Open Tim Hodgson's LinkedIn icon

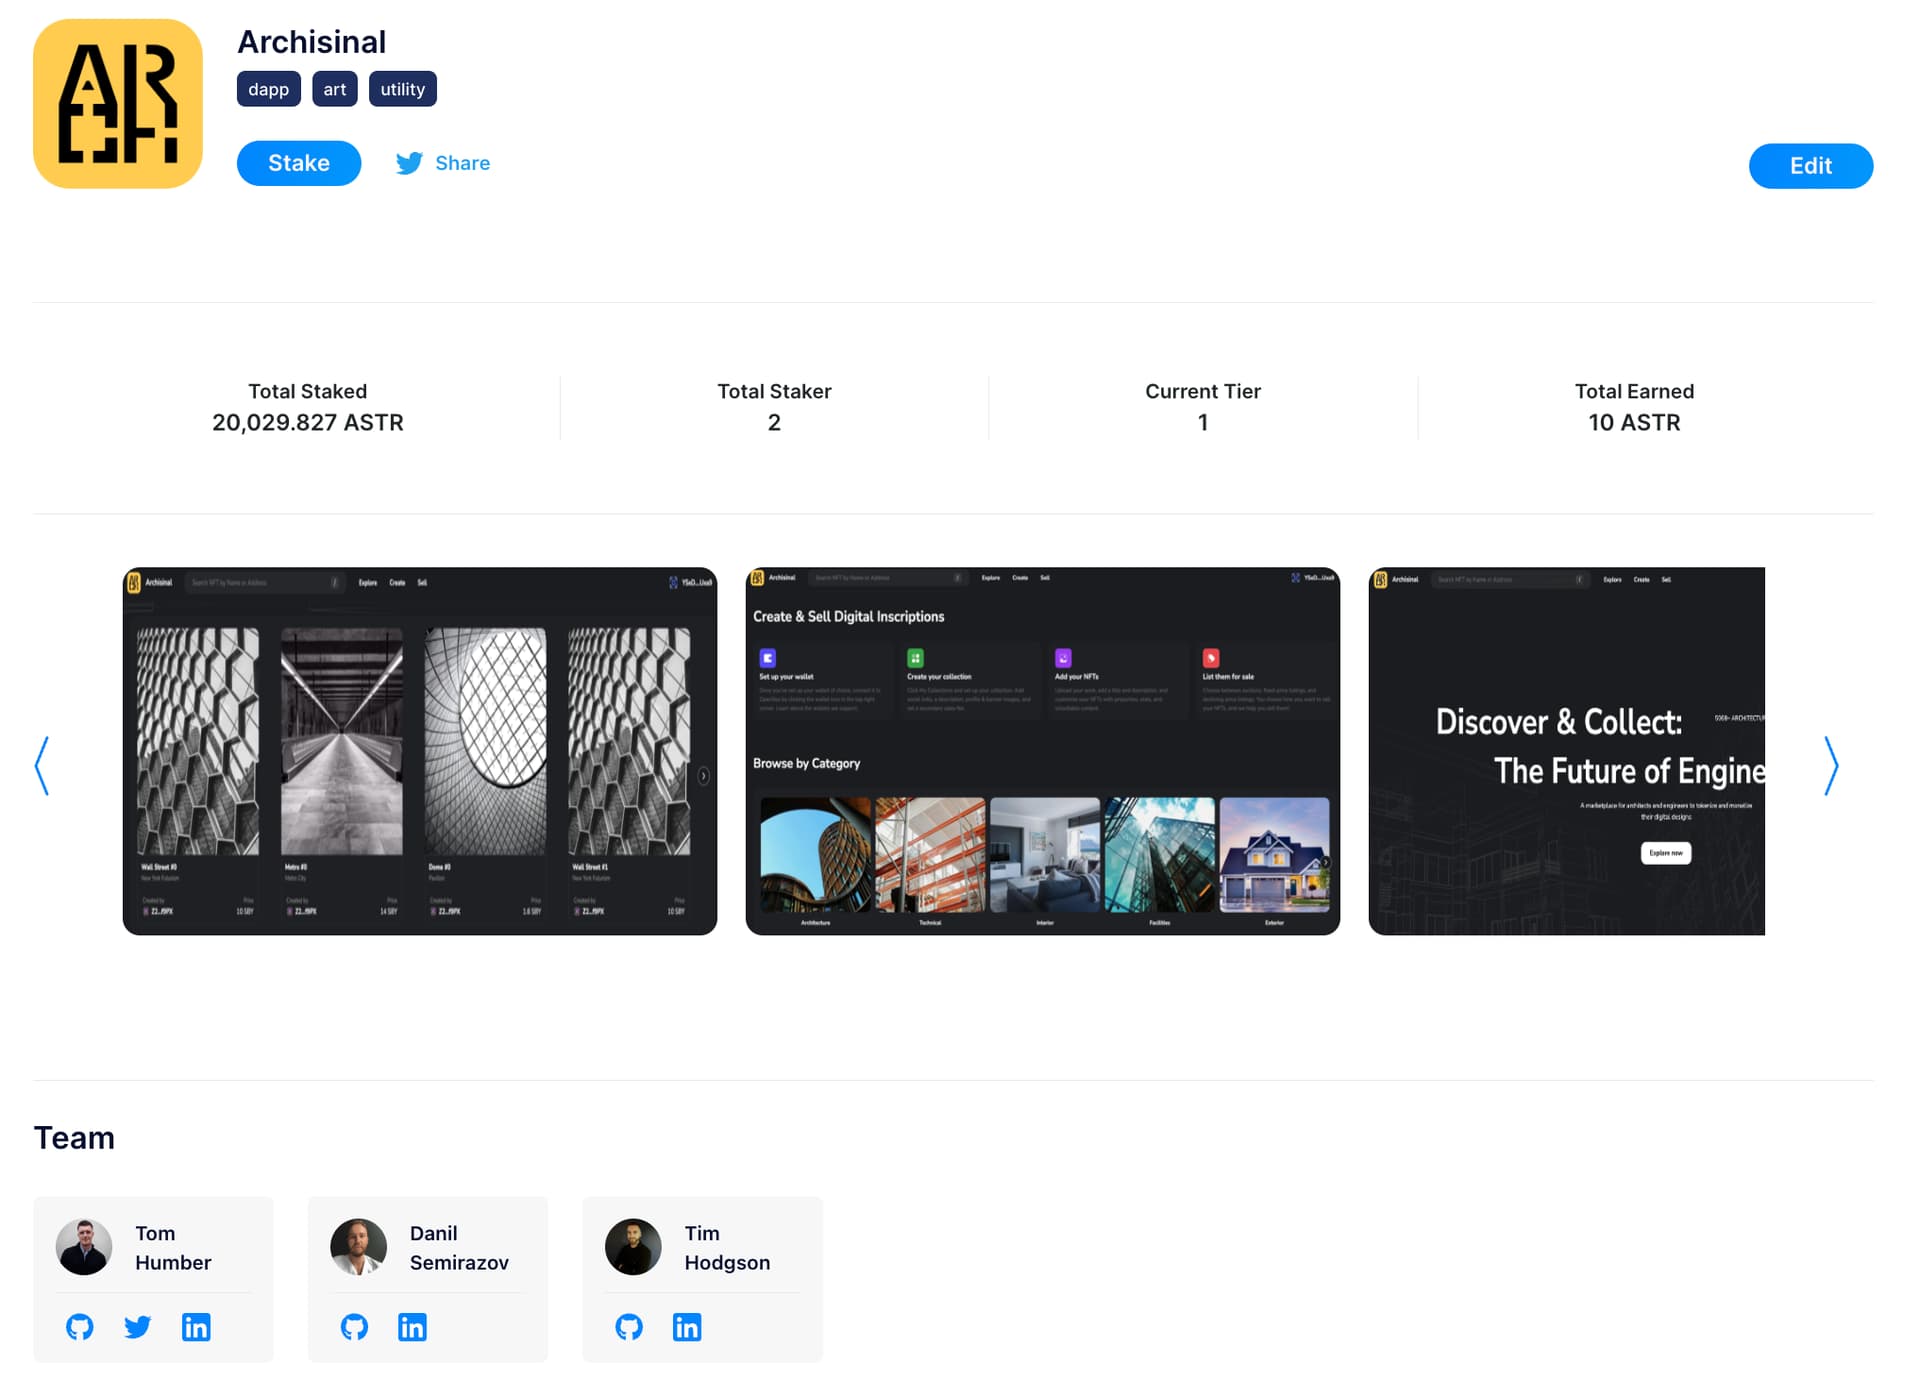[x=687, y=1327]
